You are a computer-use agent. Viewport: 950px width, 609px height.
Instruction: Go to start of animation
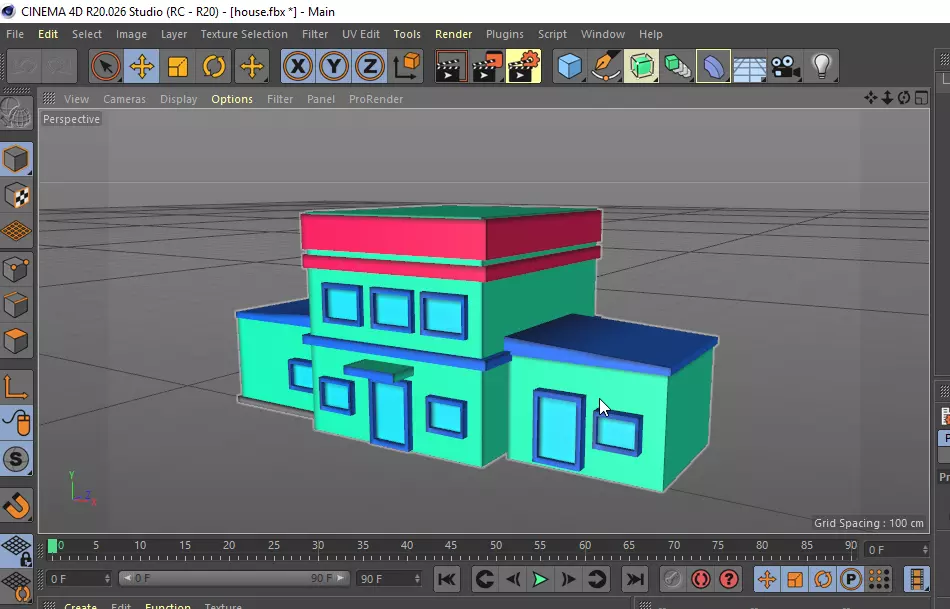447,579
